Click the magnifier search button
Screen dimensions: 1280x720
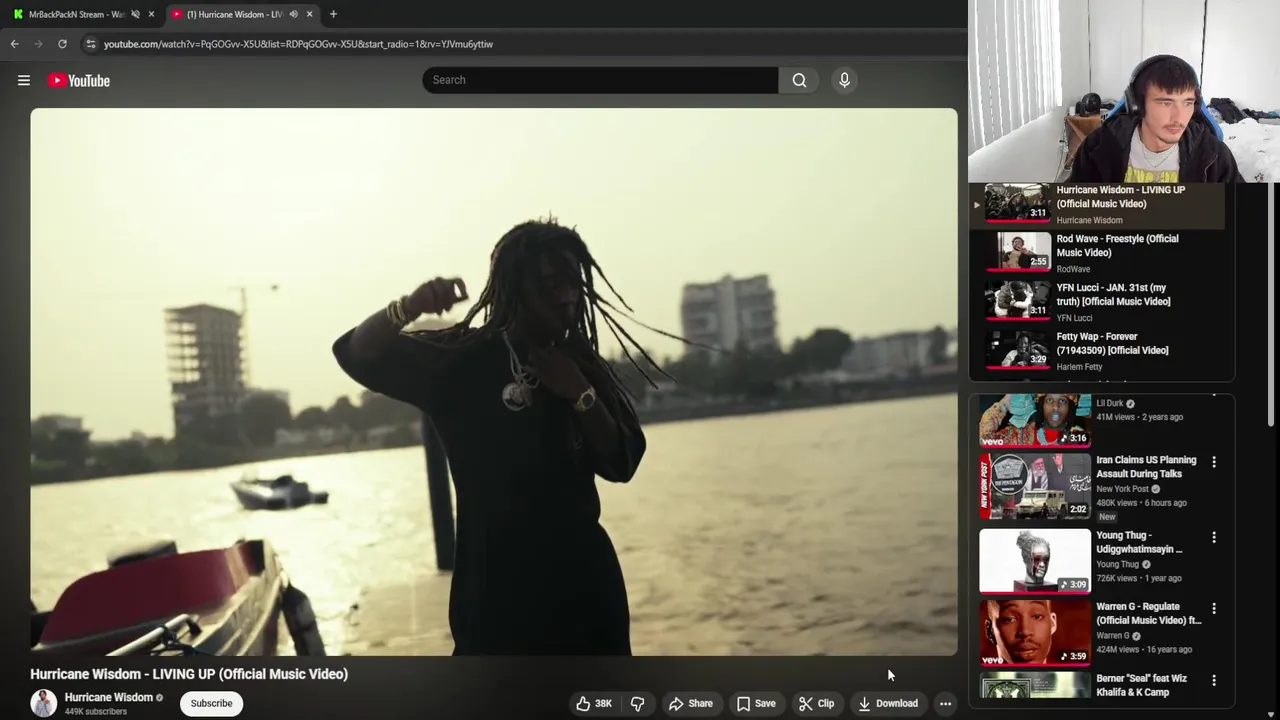pos(799,80)
